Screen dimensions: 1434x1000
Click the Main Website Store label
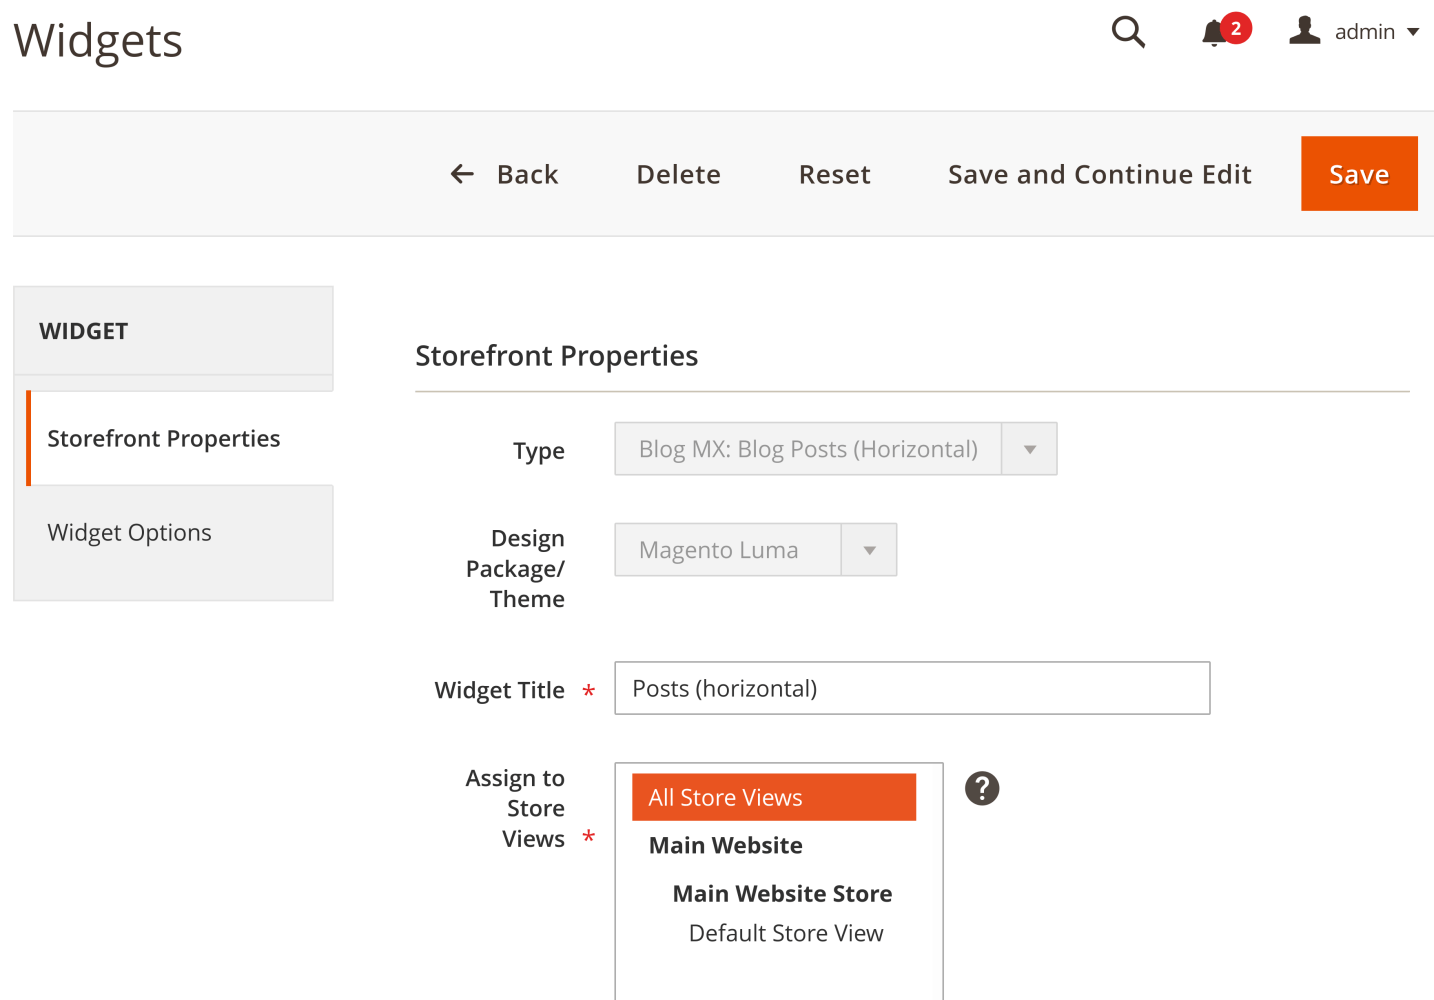tap(782, 893)
